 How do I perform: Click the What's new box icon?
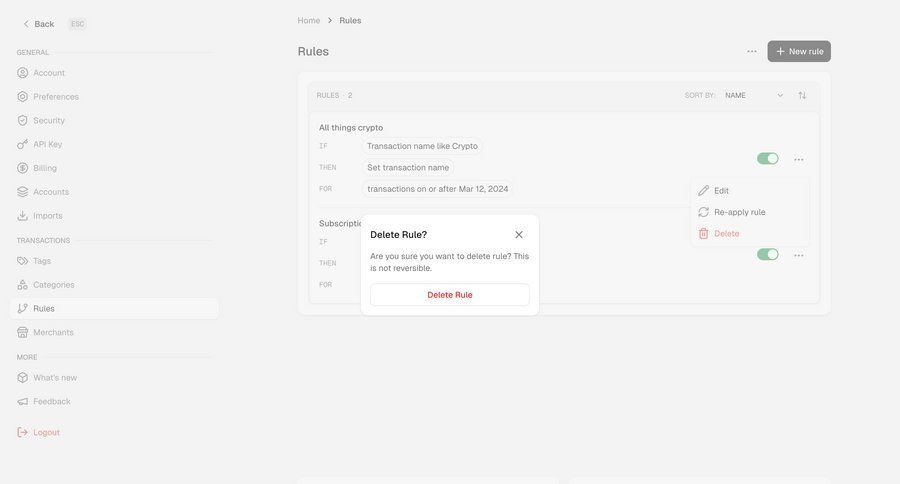click(22, 378)
